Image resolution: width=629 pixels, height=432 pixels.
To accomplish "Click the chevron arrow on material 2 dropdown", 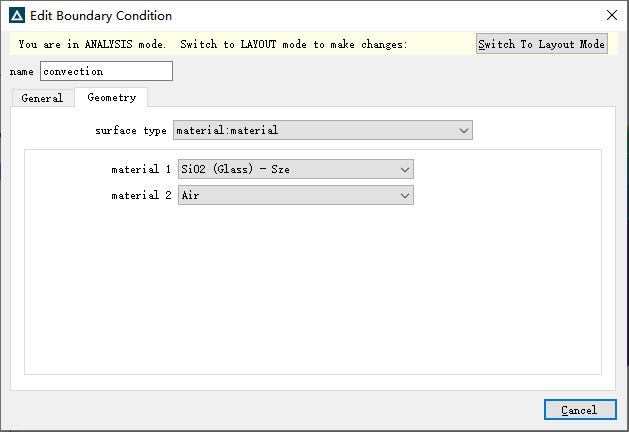I will click(x=405, y=196).
